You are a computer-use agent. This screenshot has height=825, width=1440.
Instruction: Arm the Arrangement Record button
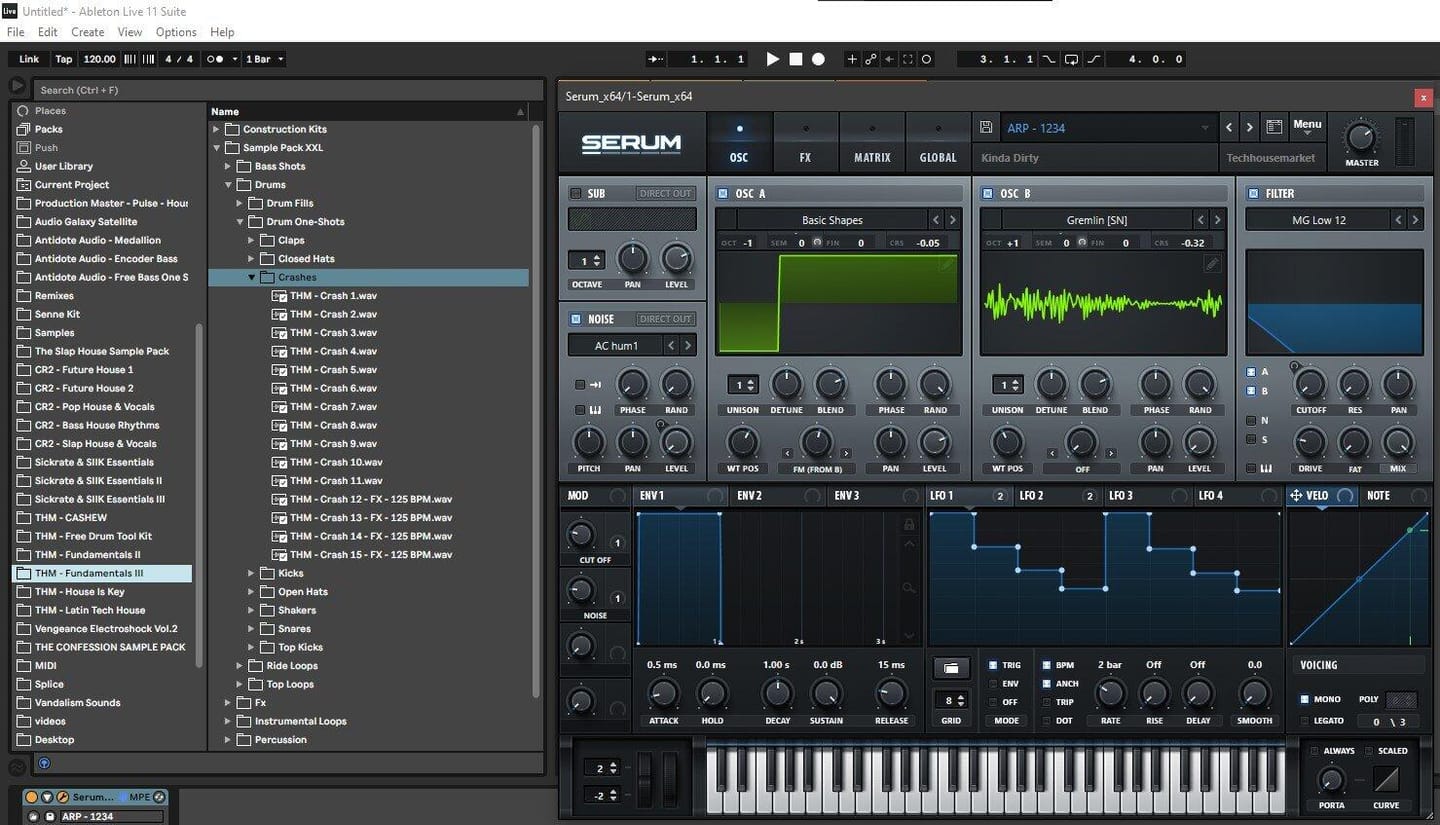point(818,59)
